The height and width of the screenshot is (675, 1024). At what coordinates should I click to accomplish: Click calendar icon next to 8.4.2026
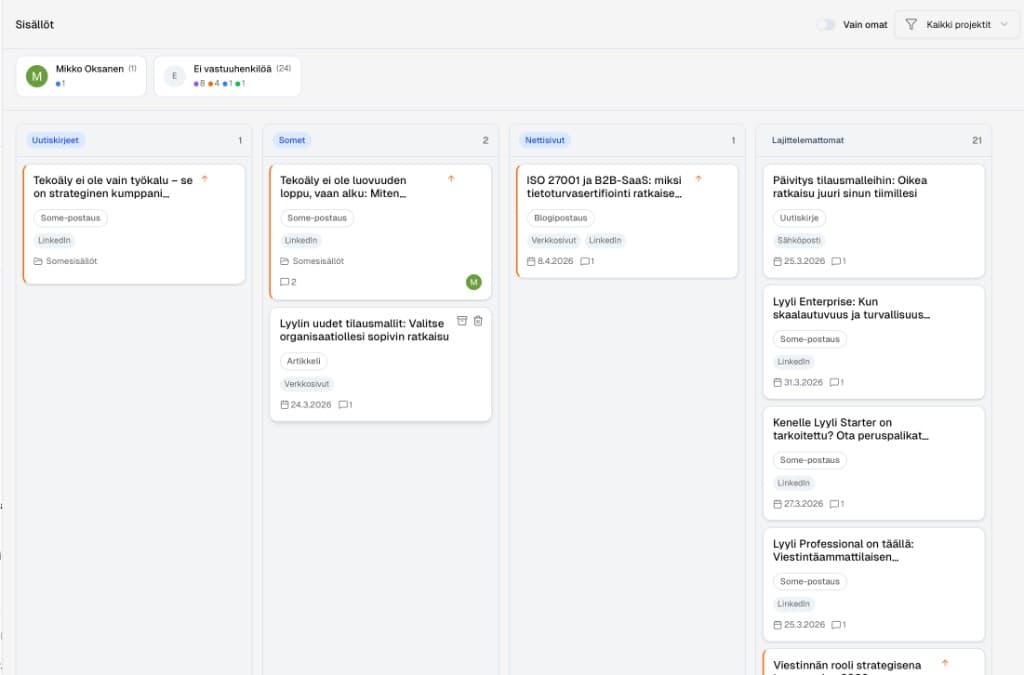pyautogui.click(x=531, y=261)
